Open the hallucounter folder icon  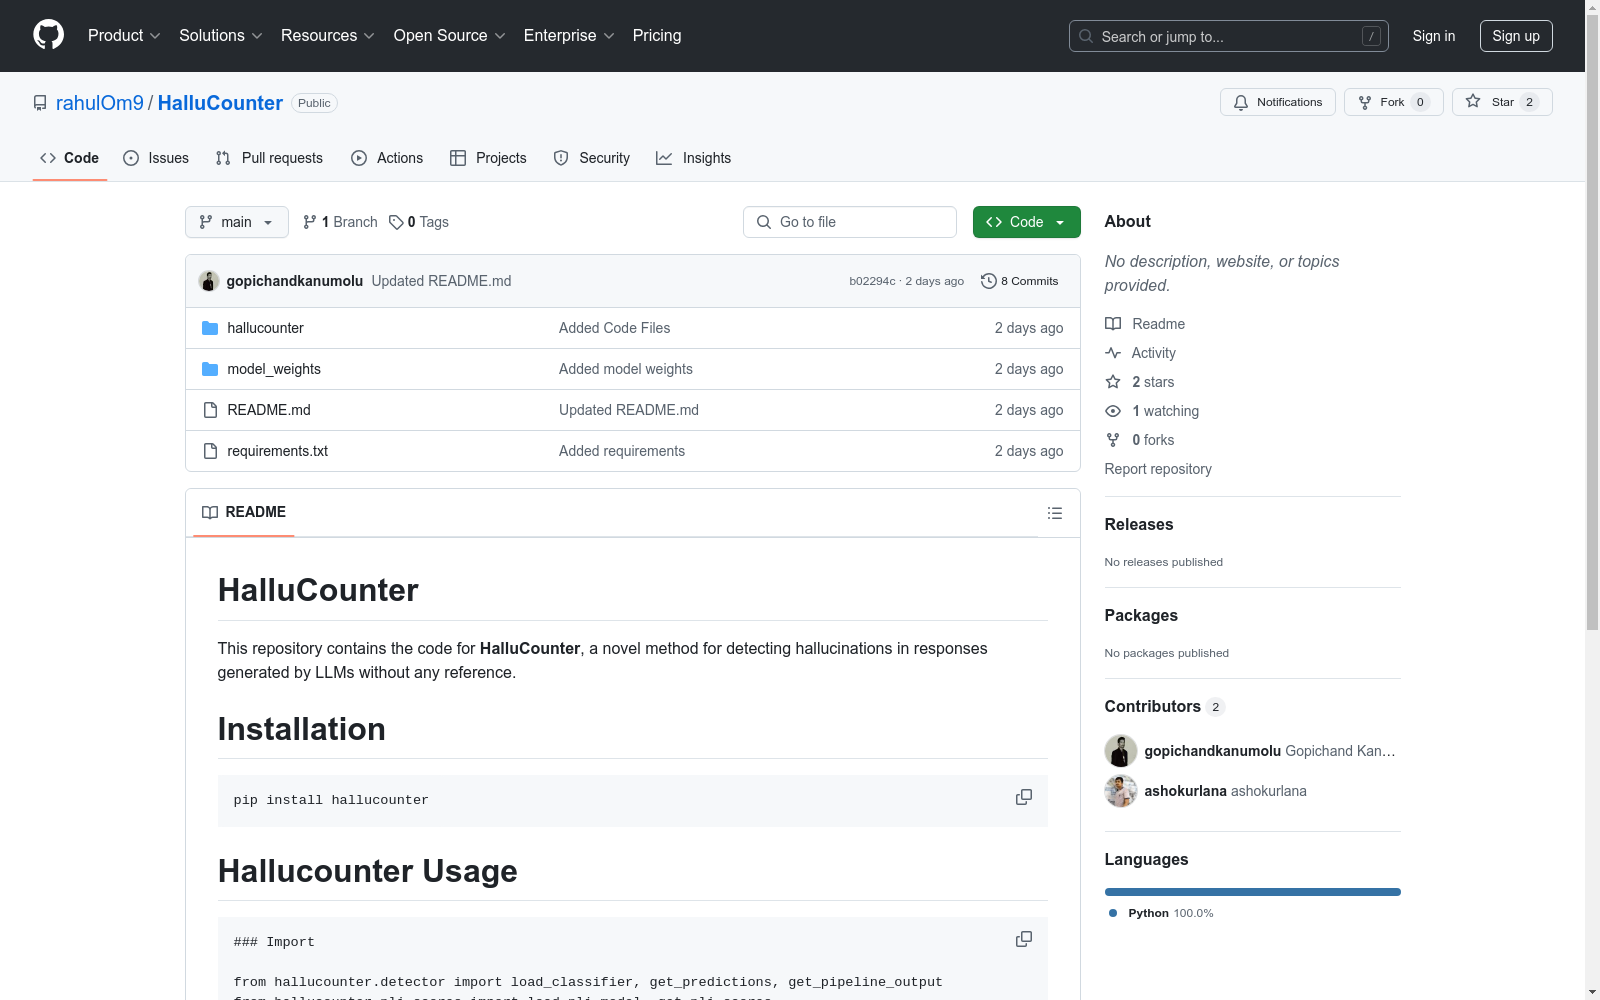pyautogui.click(x=210, y=328)
